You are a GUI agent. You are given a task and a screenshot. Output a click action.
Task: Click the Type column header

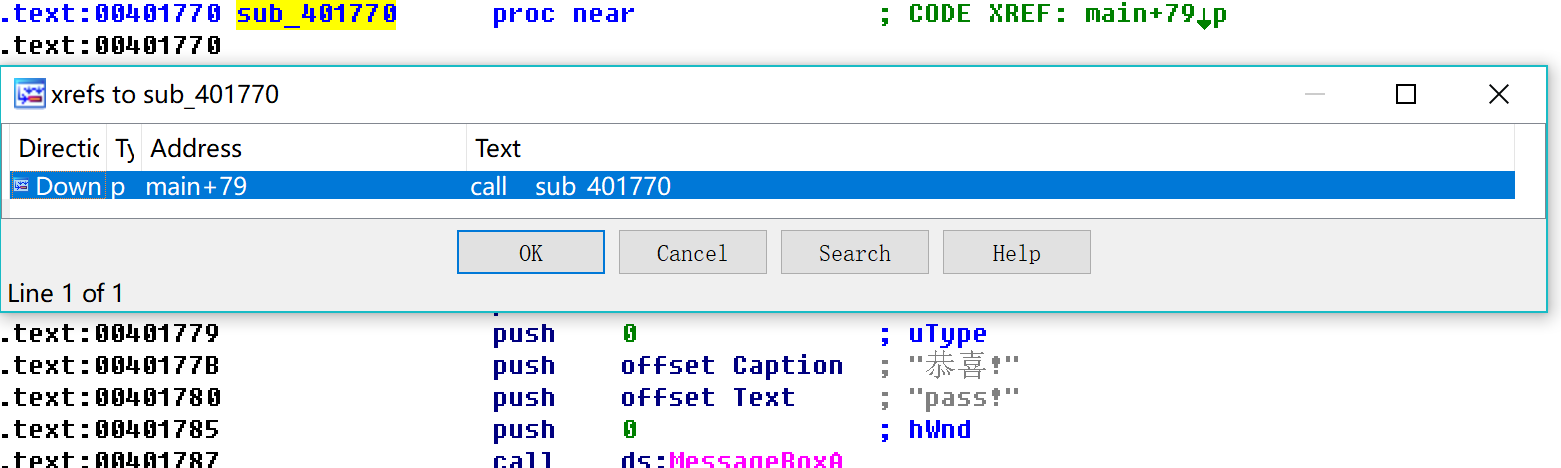[124, 148]
